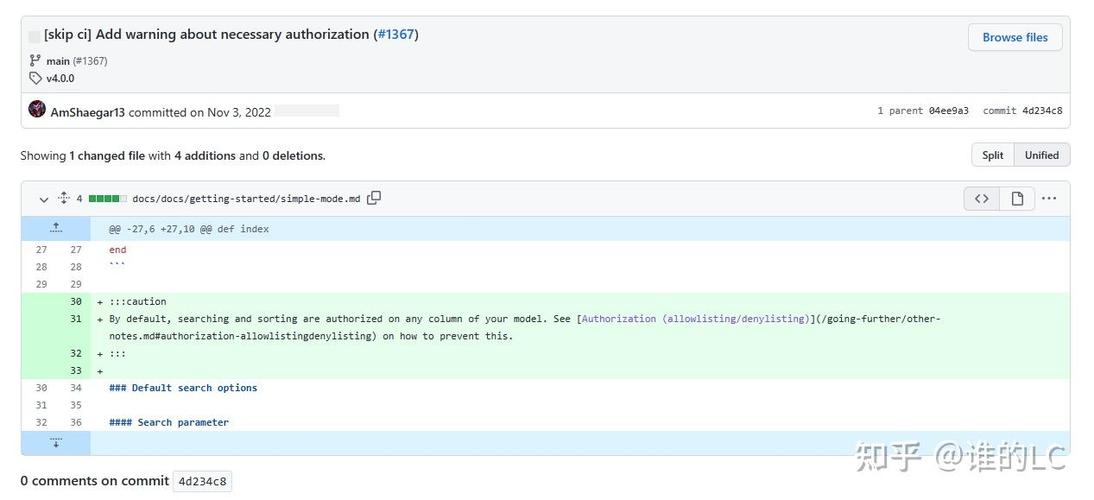Expand diff lines downward
Viewport: 1094px width, 500px height.
point(56,443)
